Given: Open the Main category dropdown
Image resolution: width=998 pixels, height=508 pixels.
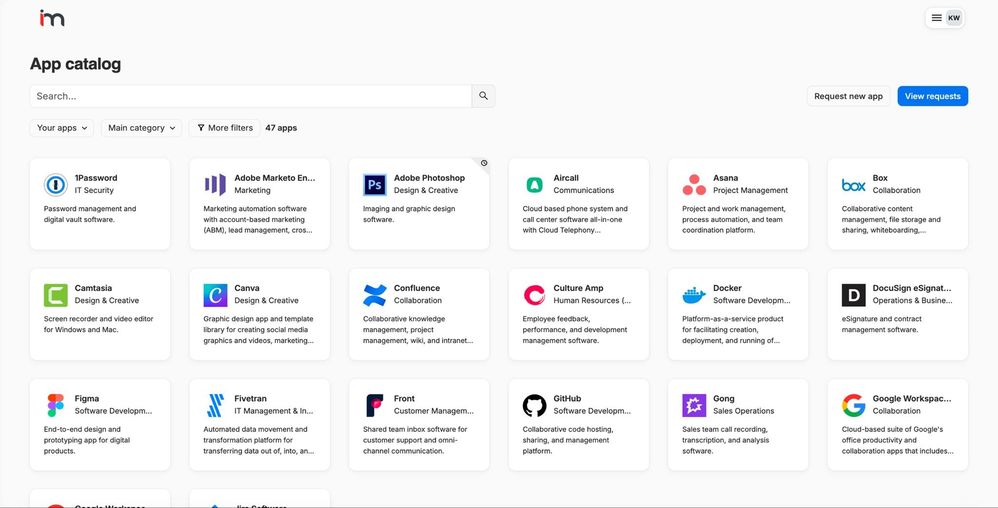Looking at the screenshot, I should click(142, 128).
